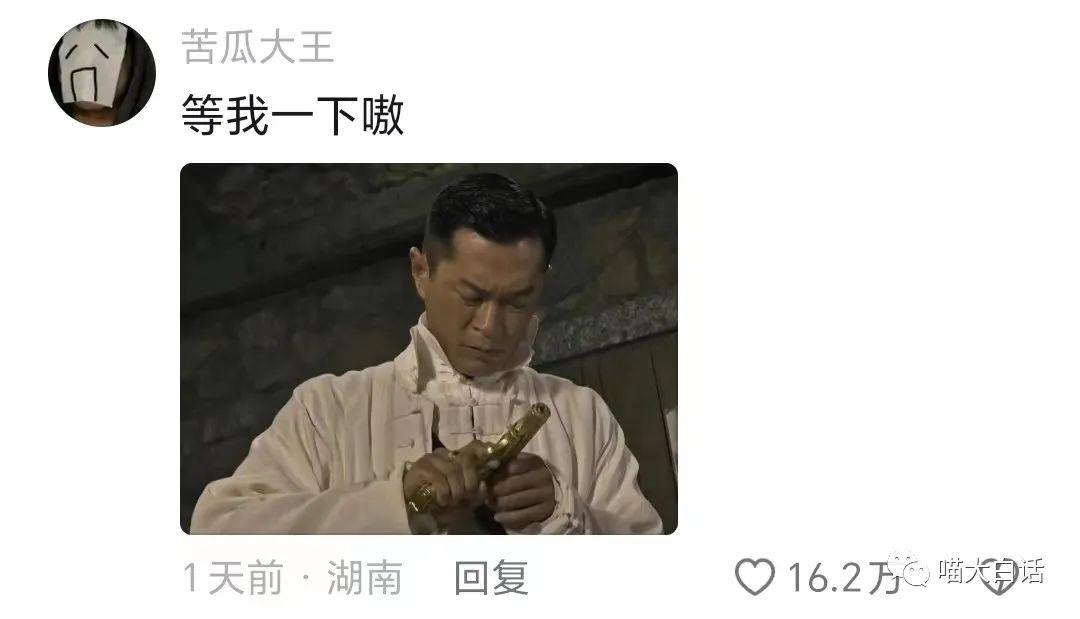This screenshot has width=1080, height=619.
Task: Tap the 16.2万 like count
Action: pyautogui.click(x=844, y=577)
